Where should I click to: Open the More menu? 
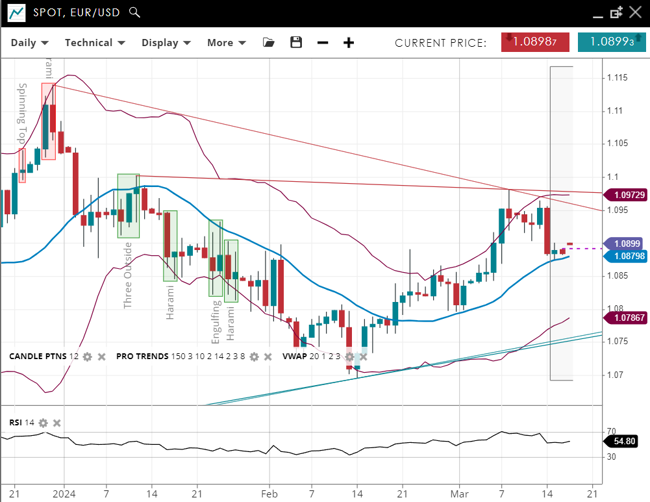226,43
